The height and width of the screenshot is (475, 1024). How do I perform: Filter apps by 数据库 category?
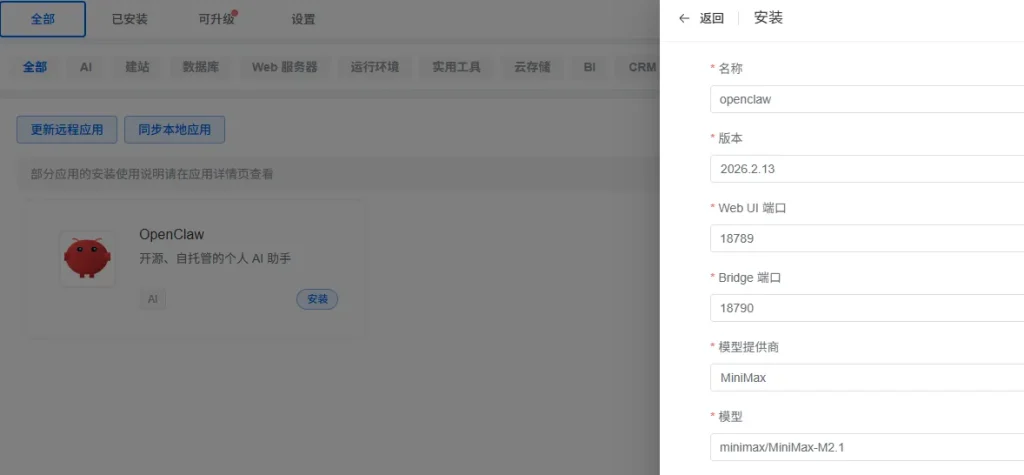click(x=200, y=67)
